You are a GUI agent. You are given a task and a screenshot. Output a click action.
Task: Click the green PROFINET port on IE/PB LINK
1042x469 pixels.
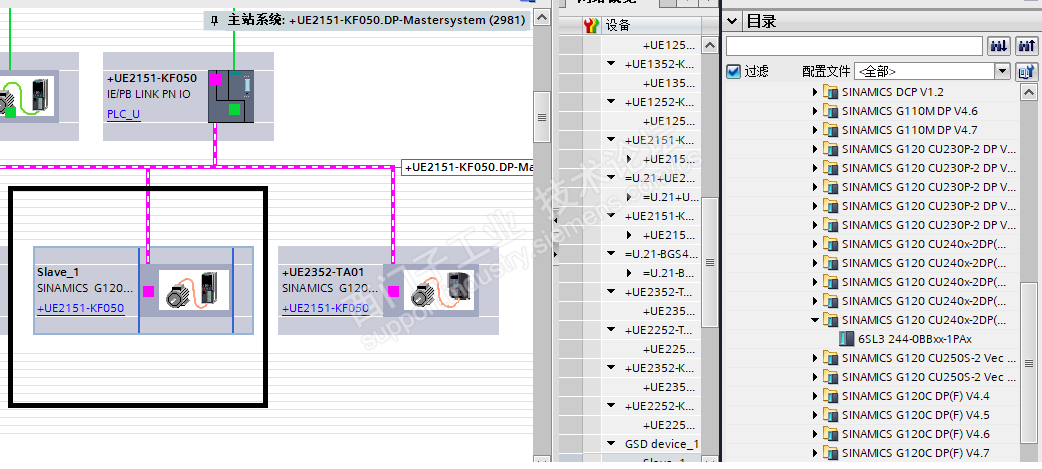pyautogui.click(x=234, y=110)
